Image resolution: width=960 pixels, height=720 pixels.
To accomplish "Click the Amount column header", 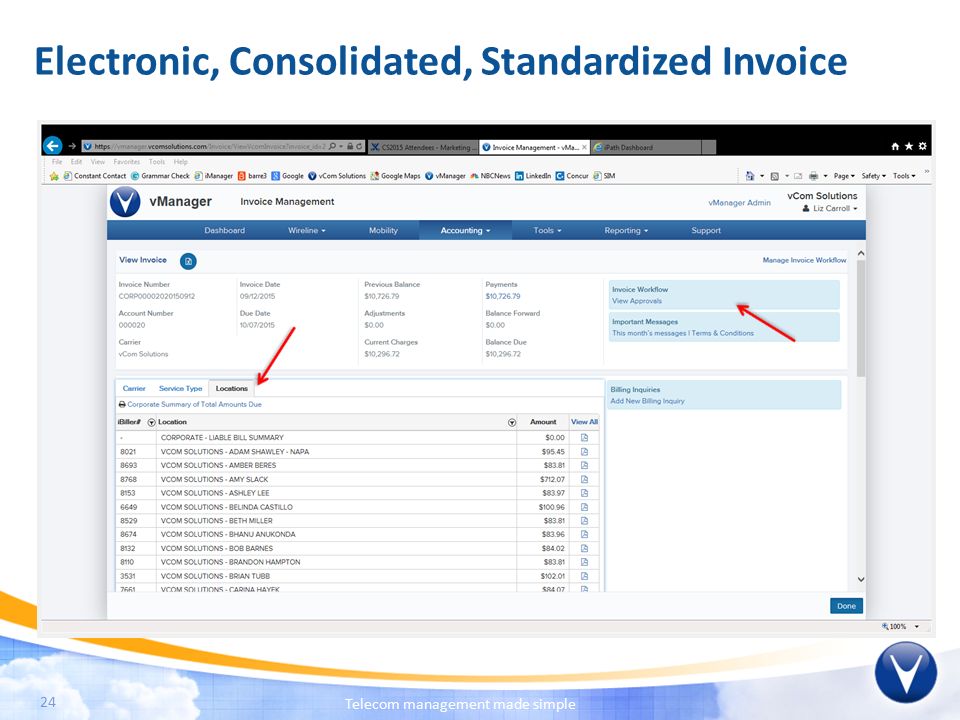I will (543, 422).
